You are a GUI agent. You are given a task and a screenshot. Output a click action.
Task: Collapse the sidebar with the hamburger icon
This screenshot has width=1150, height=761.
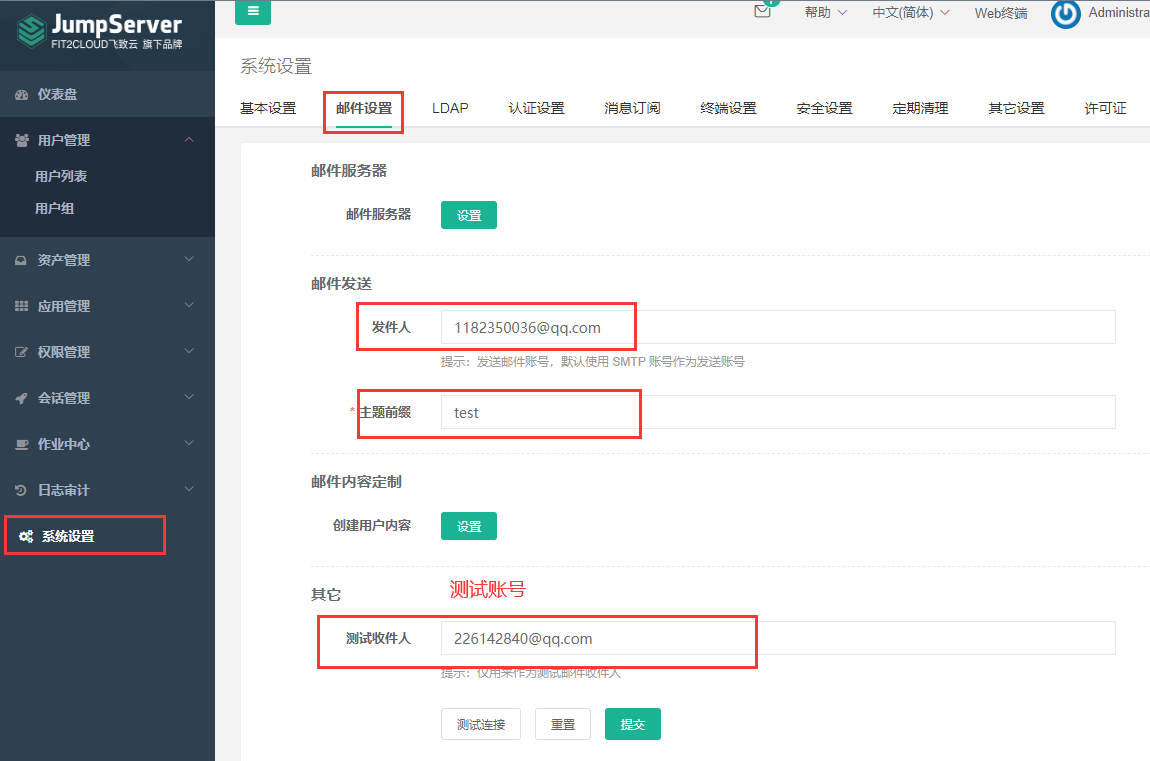pos(252,13)
